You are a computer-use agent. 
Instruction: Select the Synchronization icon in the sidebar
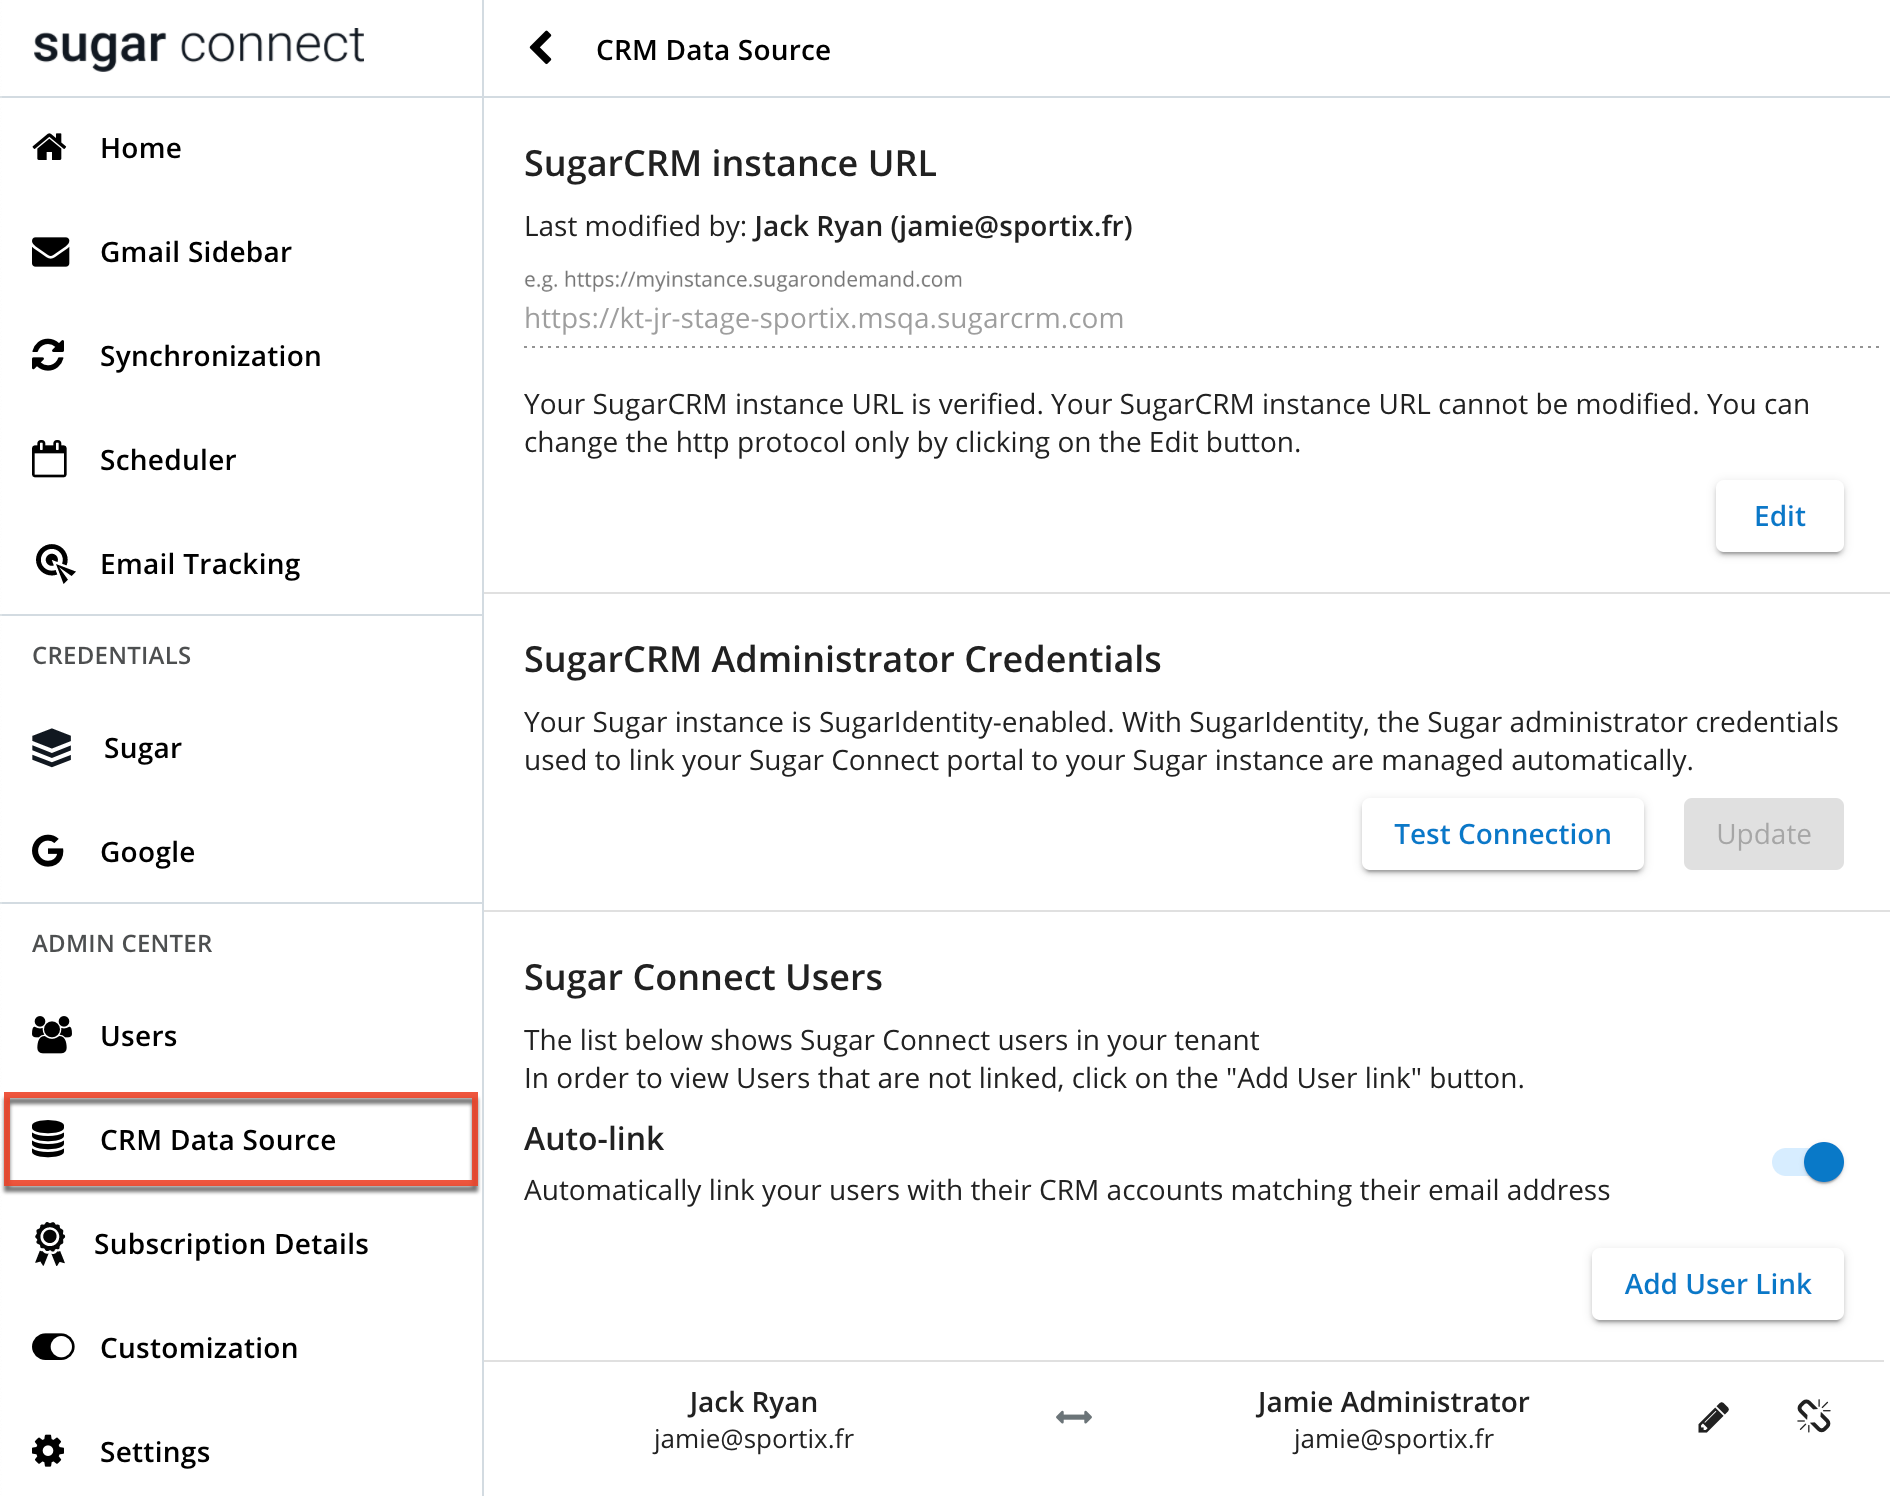(x=52, y=356)
